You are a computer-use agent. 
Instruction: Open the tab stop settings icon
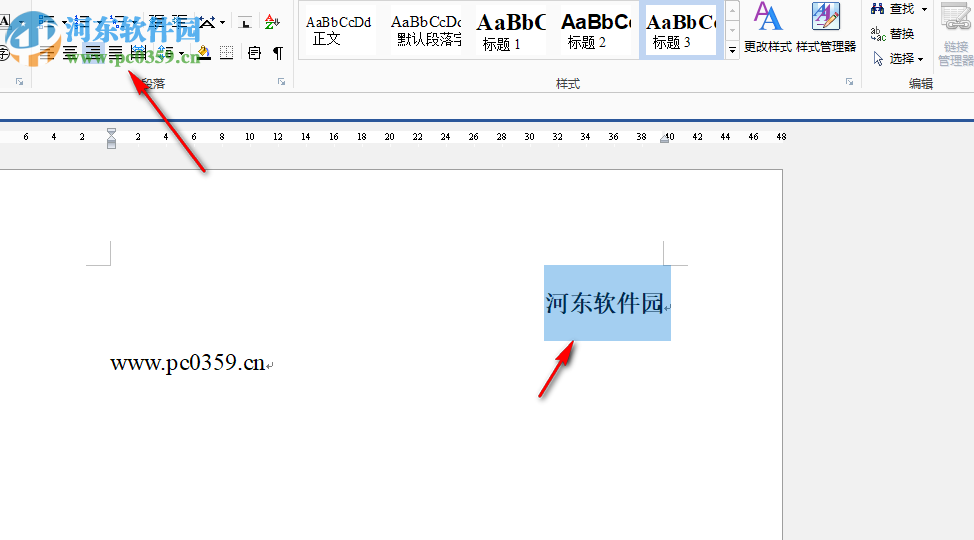[245, 24]
